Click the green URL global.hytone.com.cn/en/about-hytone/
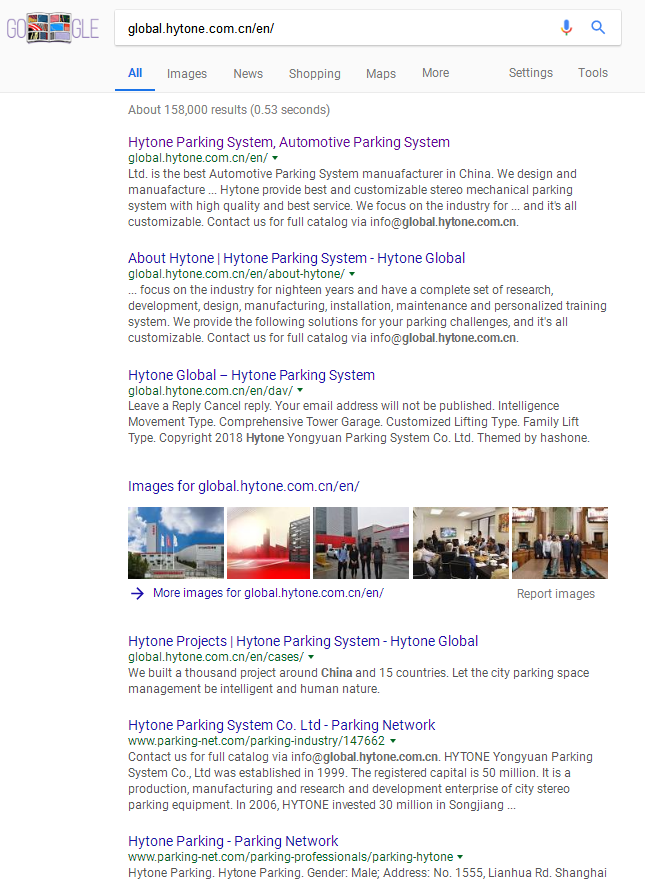The height and width of the screenshot is (882, 645). tap(236, 274)
